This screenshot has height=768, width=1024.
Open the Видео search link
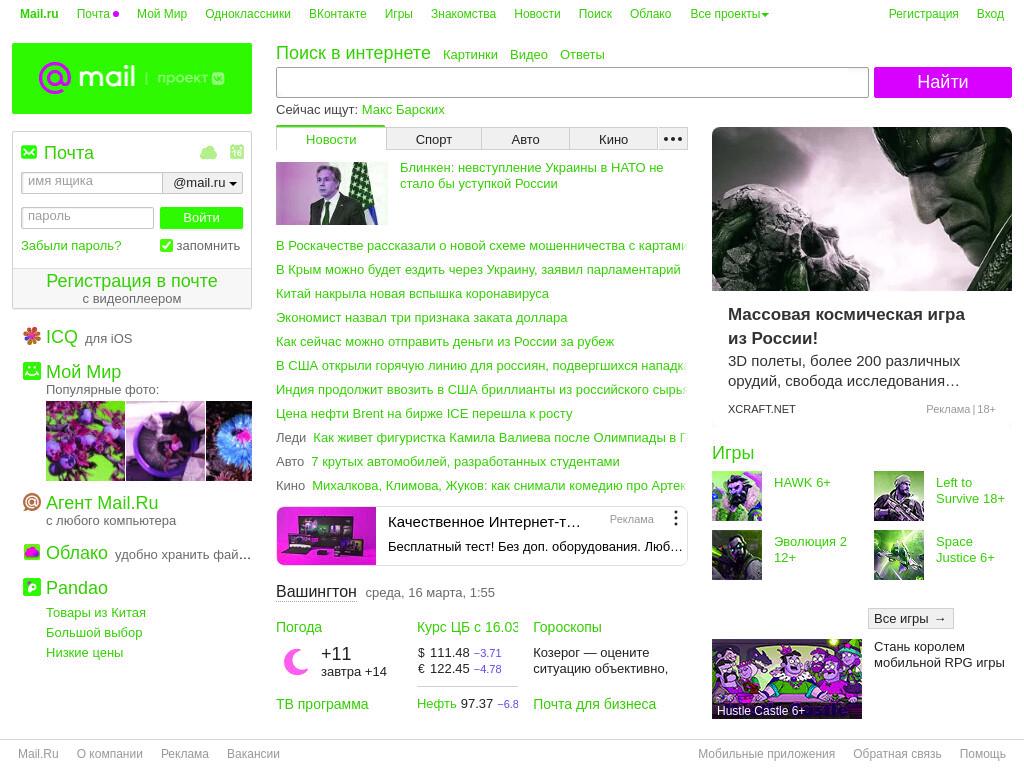(528, 55)
